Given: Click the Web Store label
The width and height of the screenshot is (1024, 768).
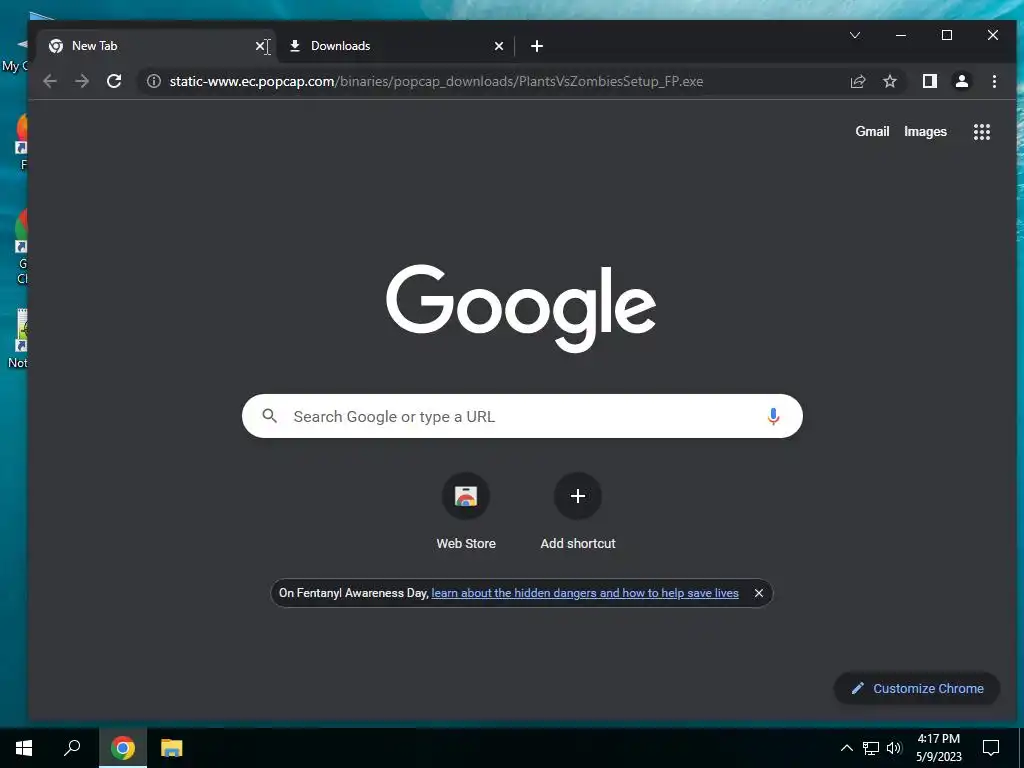Looking at the screenshot, I should point(466,543).
